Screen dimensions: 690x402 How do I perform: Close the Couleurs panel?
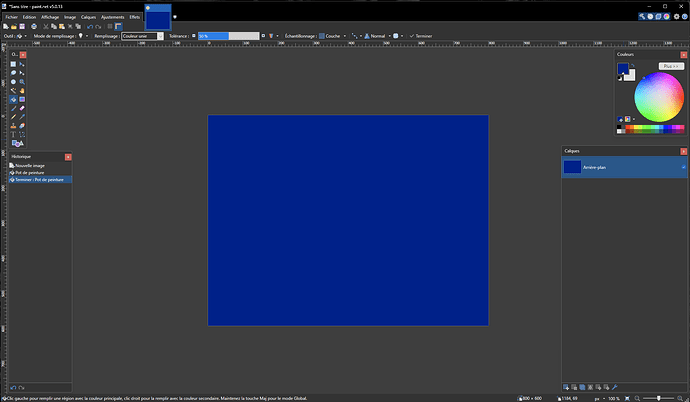coord(683,55)
